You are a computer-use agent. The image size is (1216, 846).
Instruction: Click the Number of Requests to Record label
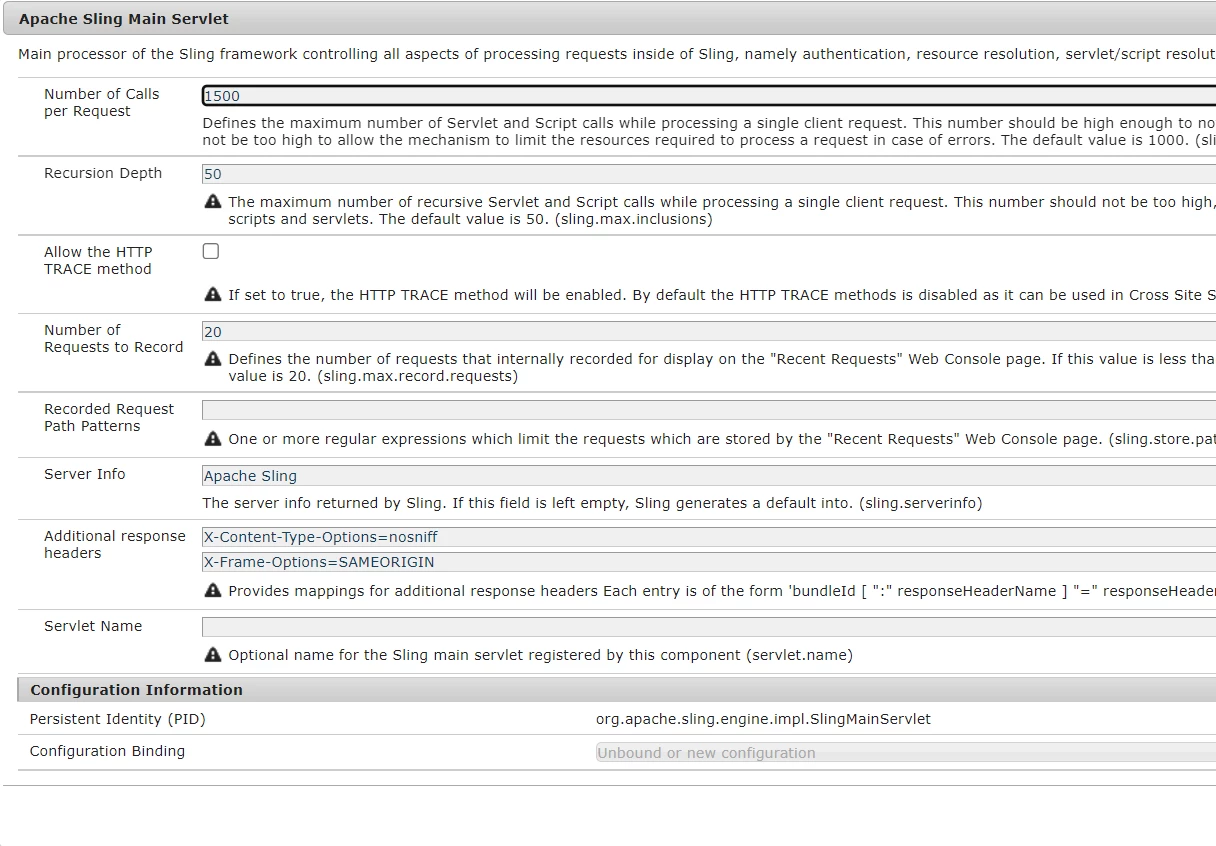[113, 338]
